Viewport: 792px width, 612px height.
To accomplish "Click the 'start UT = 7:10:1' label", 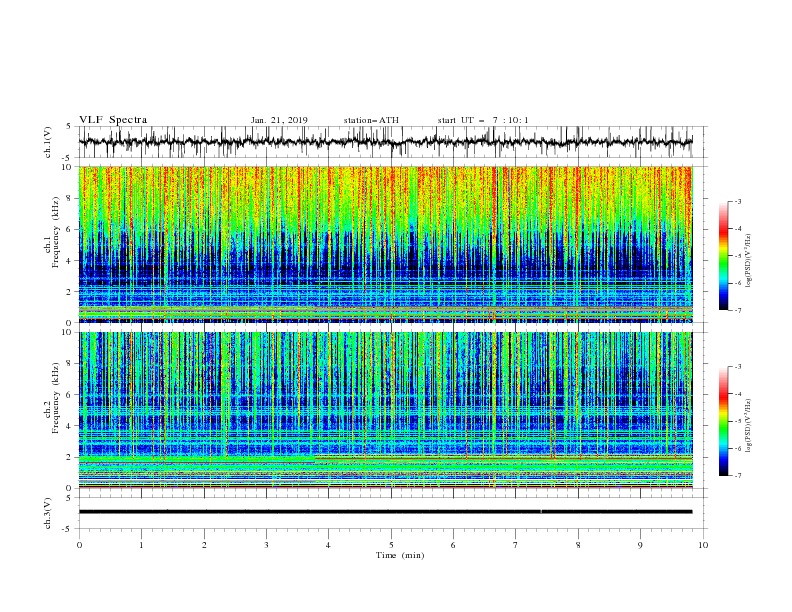I will coord(483,120).
